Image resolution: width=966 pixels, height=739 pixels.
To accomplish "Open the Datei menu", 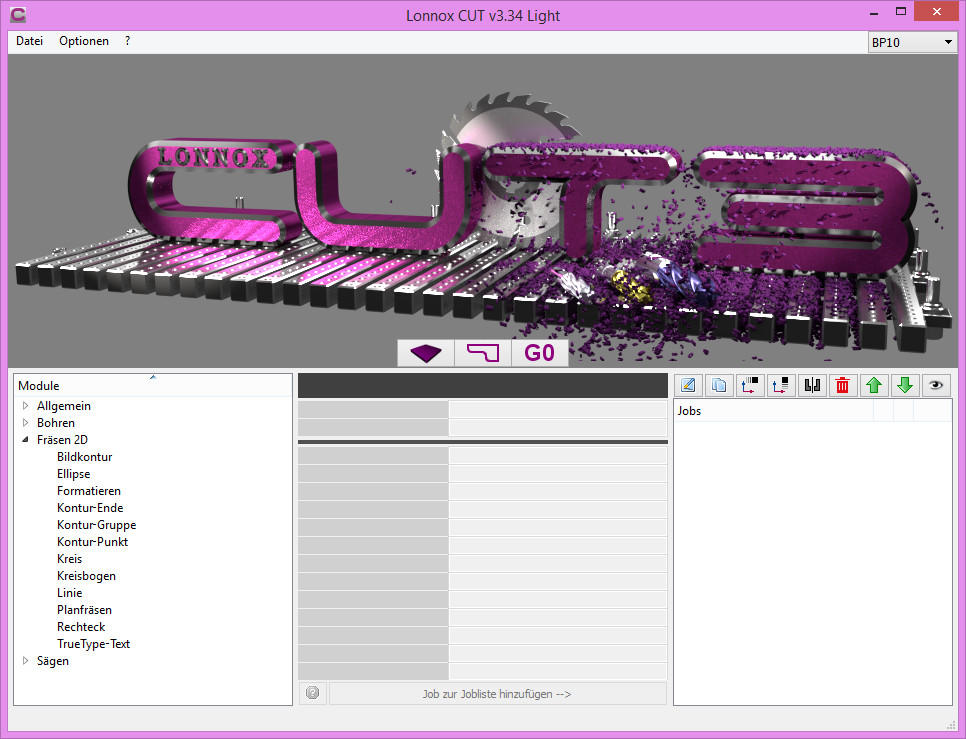I will (30, 41).
